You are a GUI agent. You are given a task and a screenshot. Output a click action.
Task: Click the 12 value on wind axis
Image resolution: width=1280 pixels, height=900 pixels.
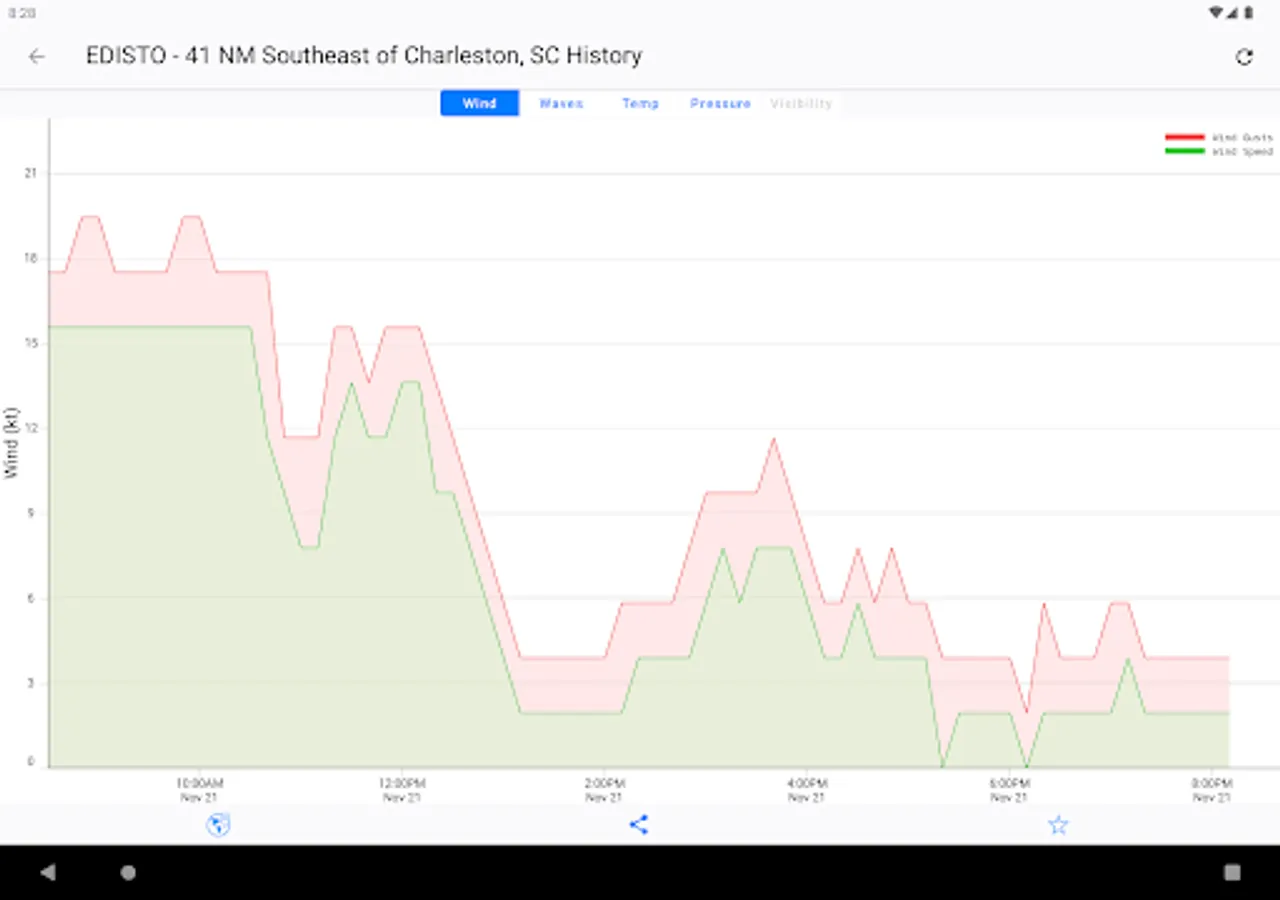coord(30,428)
